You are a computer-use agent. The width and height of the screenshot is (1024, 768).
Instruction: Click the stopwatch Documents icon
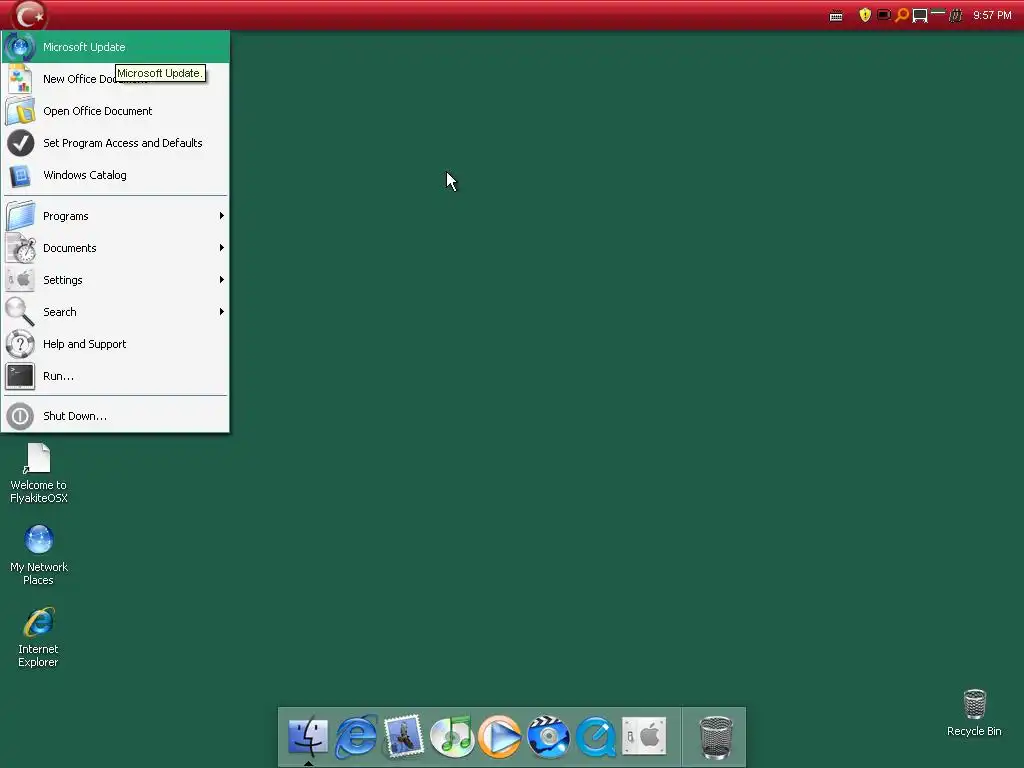click(20, 248)
